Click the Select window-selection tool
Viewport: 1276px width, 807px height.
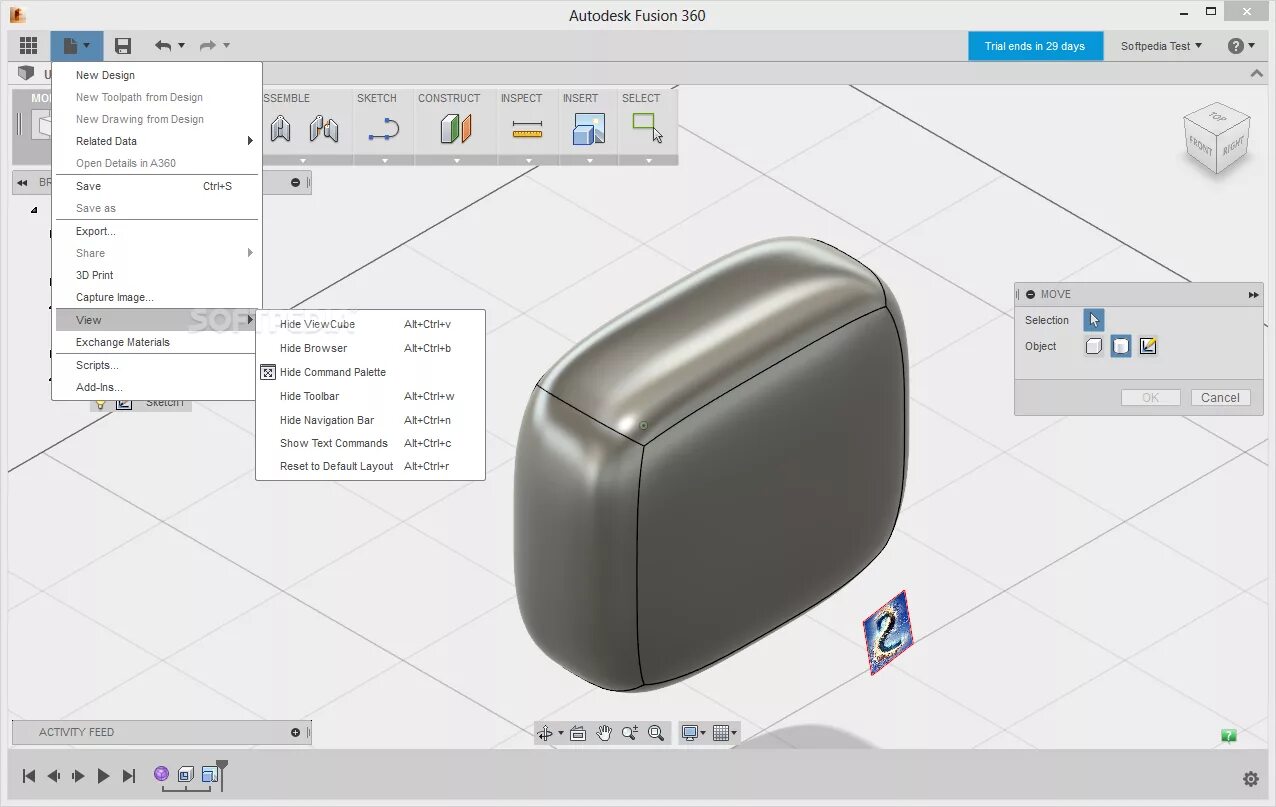pyautogui.click(x=647, y=128)
